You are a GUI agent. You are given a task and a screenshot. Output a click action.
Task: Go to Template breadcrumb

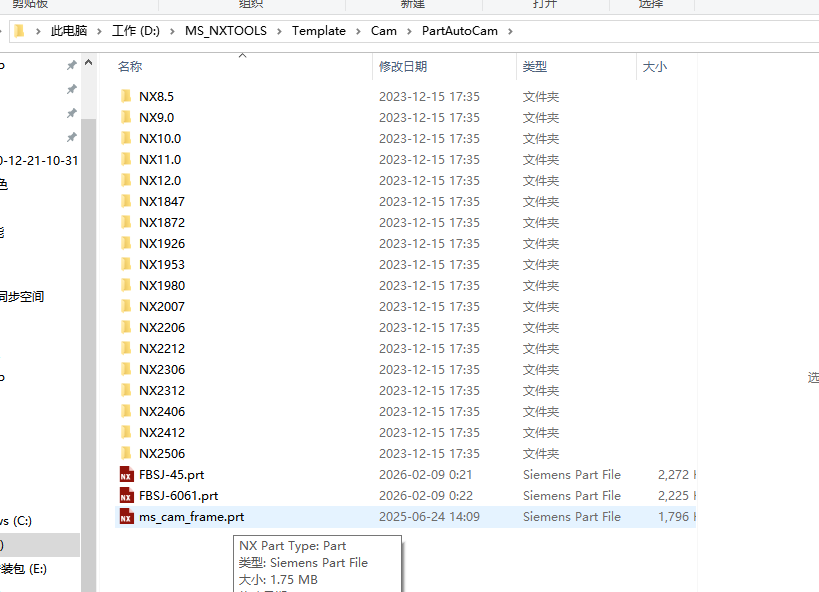pyautogui.click(x=319, y=31)
